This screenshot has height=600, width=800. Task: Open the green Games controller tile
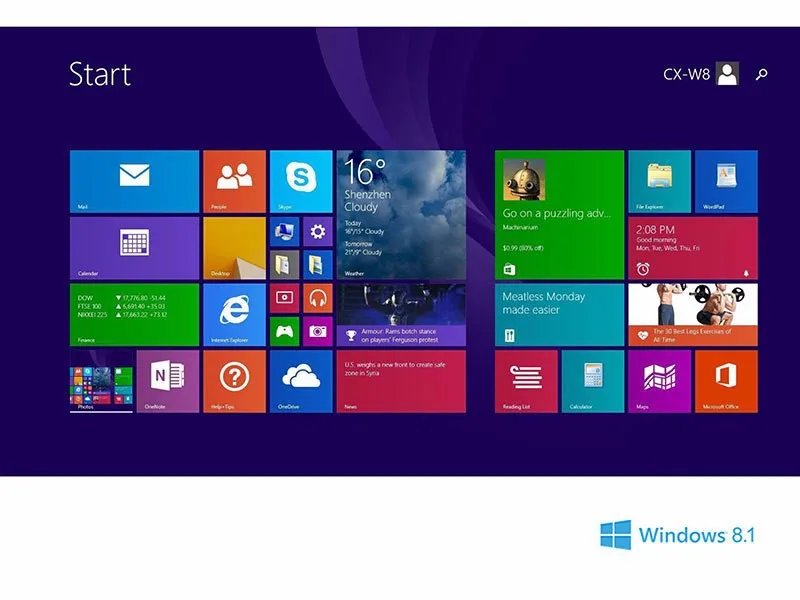click(284, 332)
